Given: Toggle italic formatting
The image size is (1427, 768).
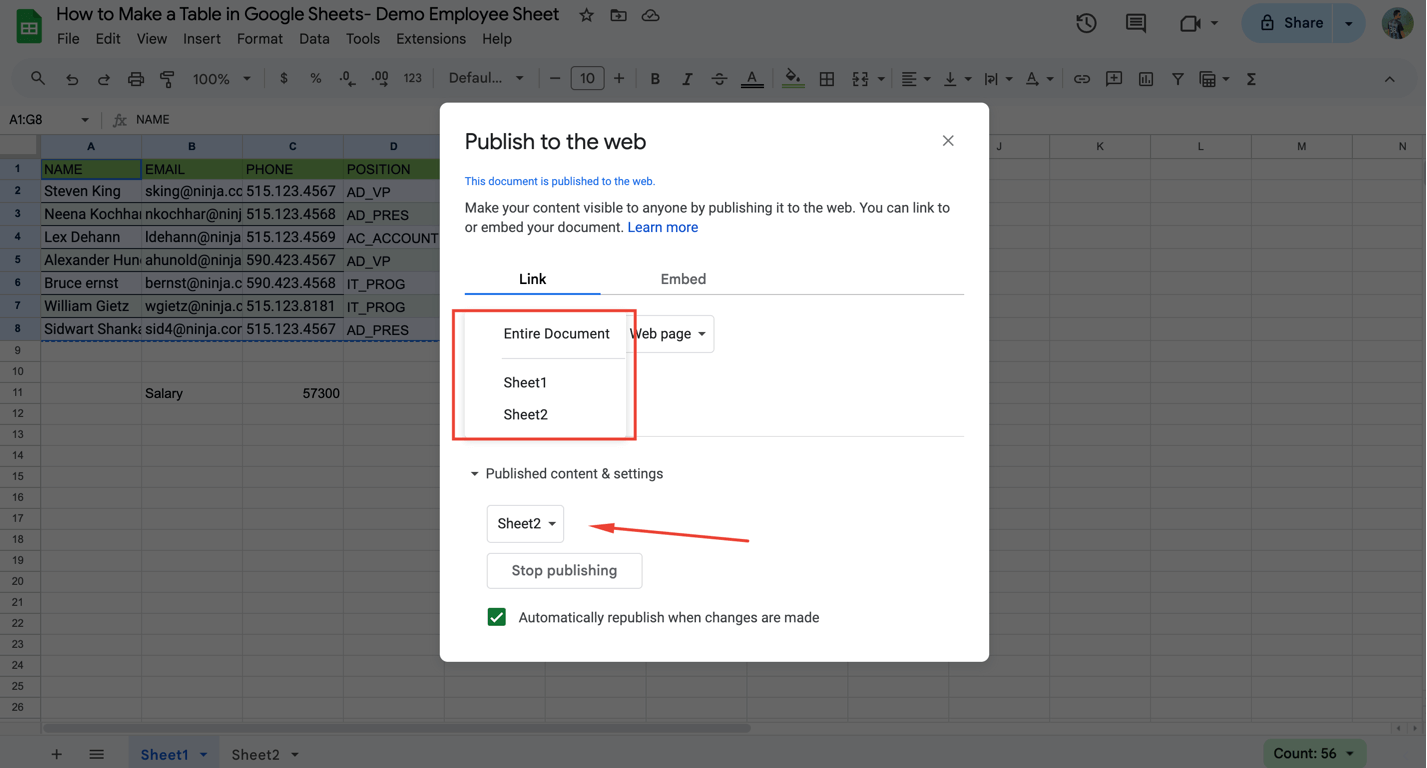Looking at the screenshot, I should (687, 79).
